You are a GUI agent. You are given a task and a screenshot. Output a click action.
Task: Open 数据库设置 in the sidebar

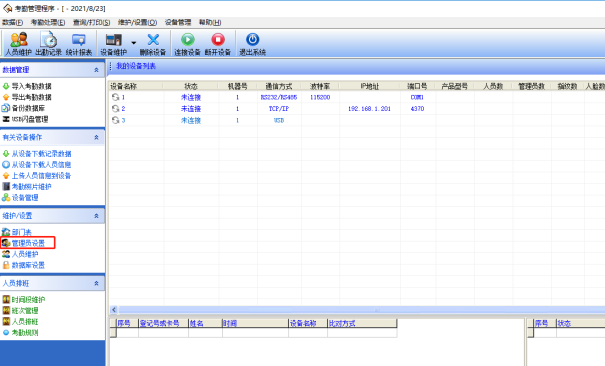(x=28, y=265)
